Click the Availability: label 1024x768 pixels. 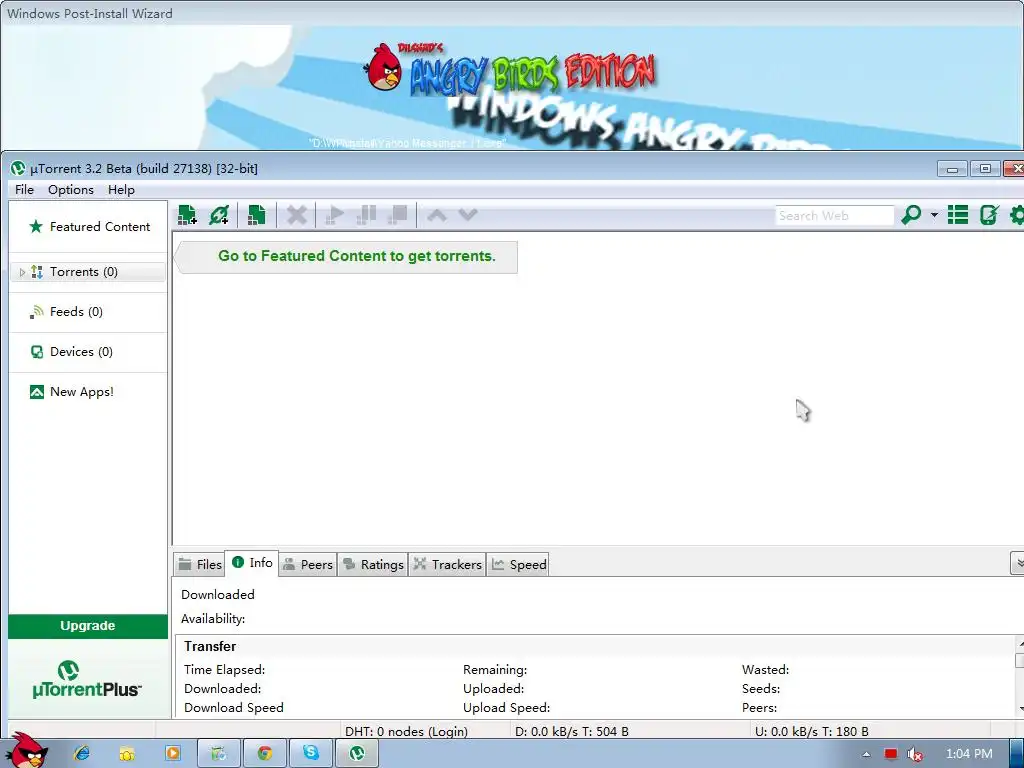click(213, 619)
